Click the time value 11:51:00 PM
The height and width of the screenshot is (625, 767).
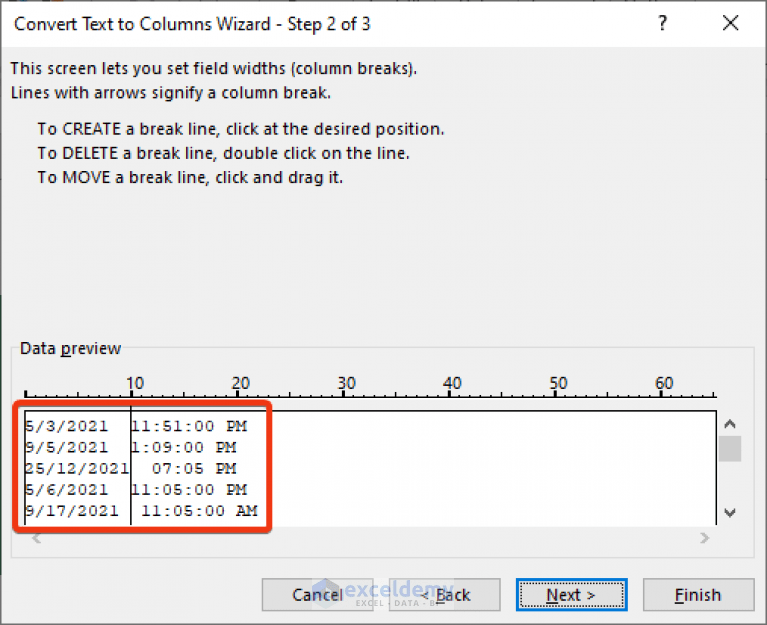click(189, 426)
